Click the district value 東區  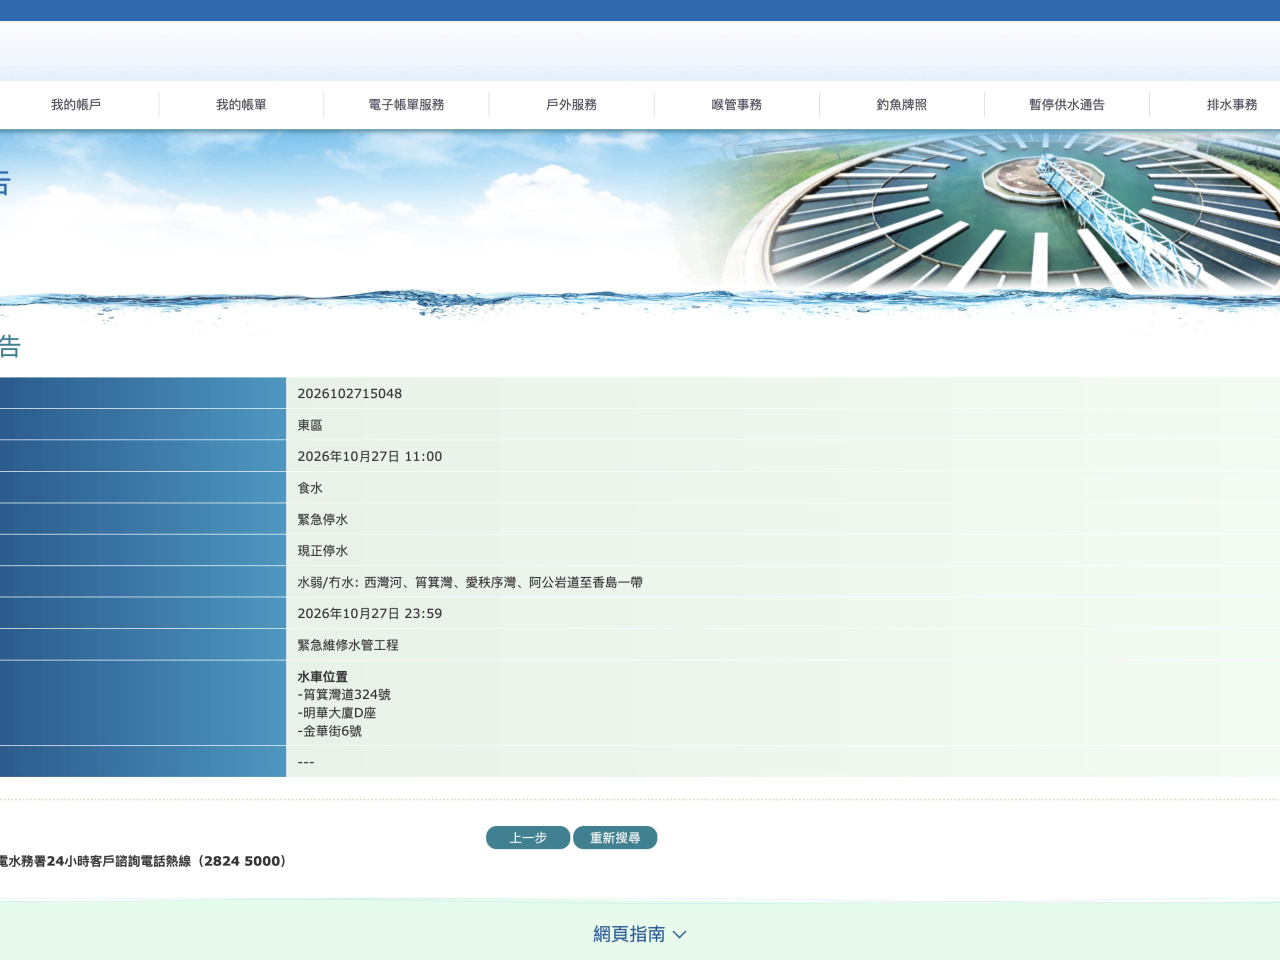click(x=310, y=425)
